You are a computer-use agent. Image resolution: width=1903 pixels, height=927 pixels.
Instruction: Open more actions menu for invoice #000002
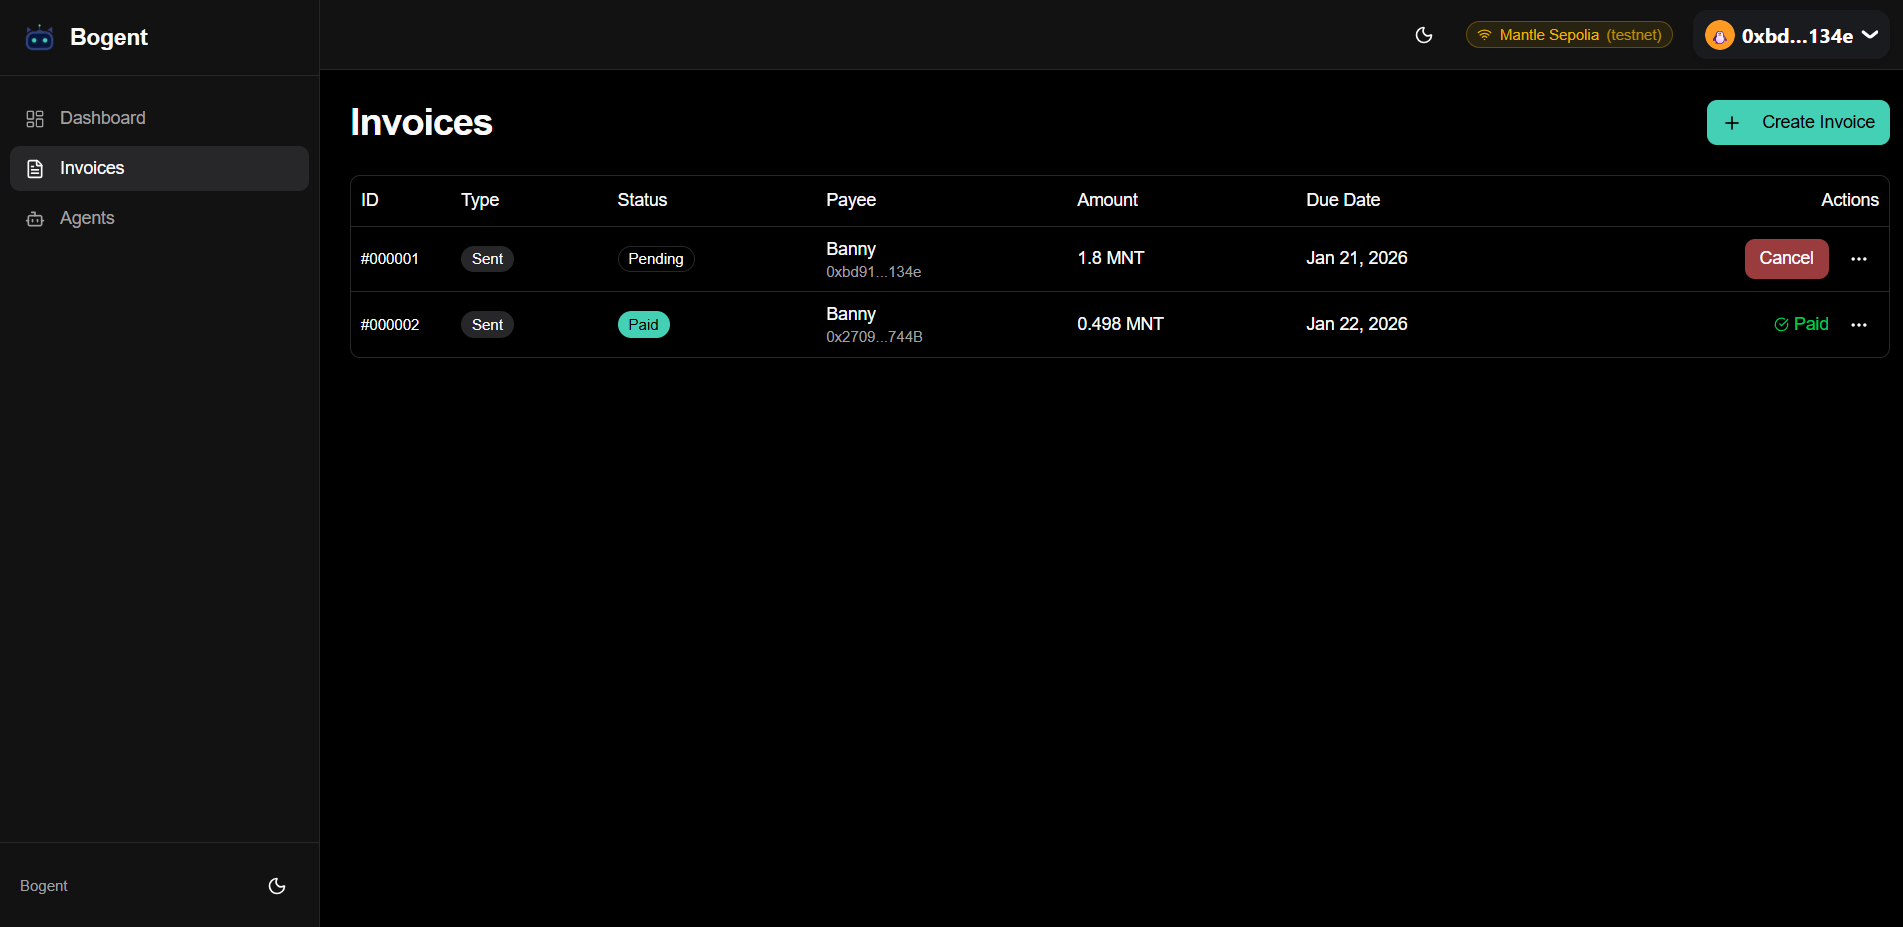click(1859, 325)
